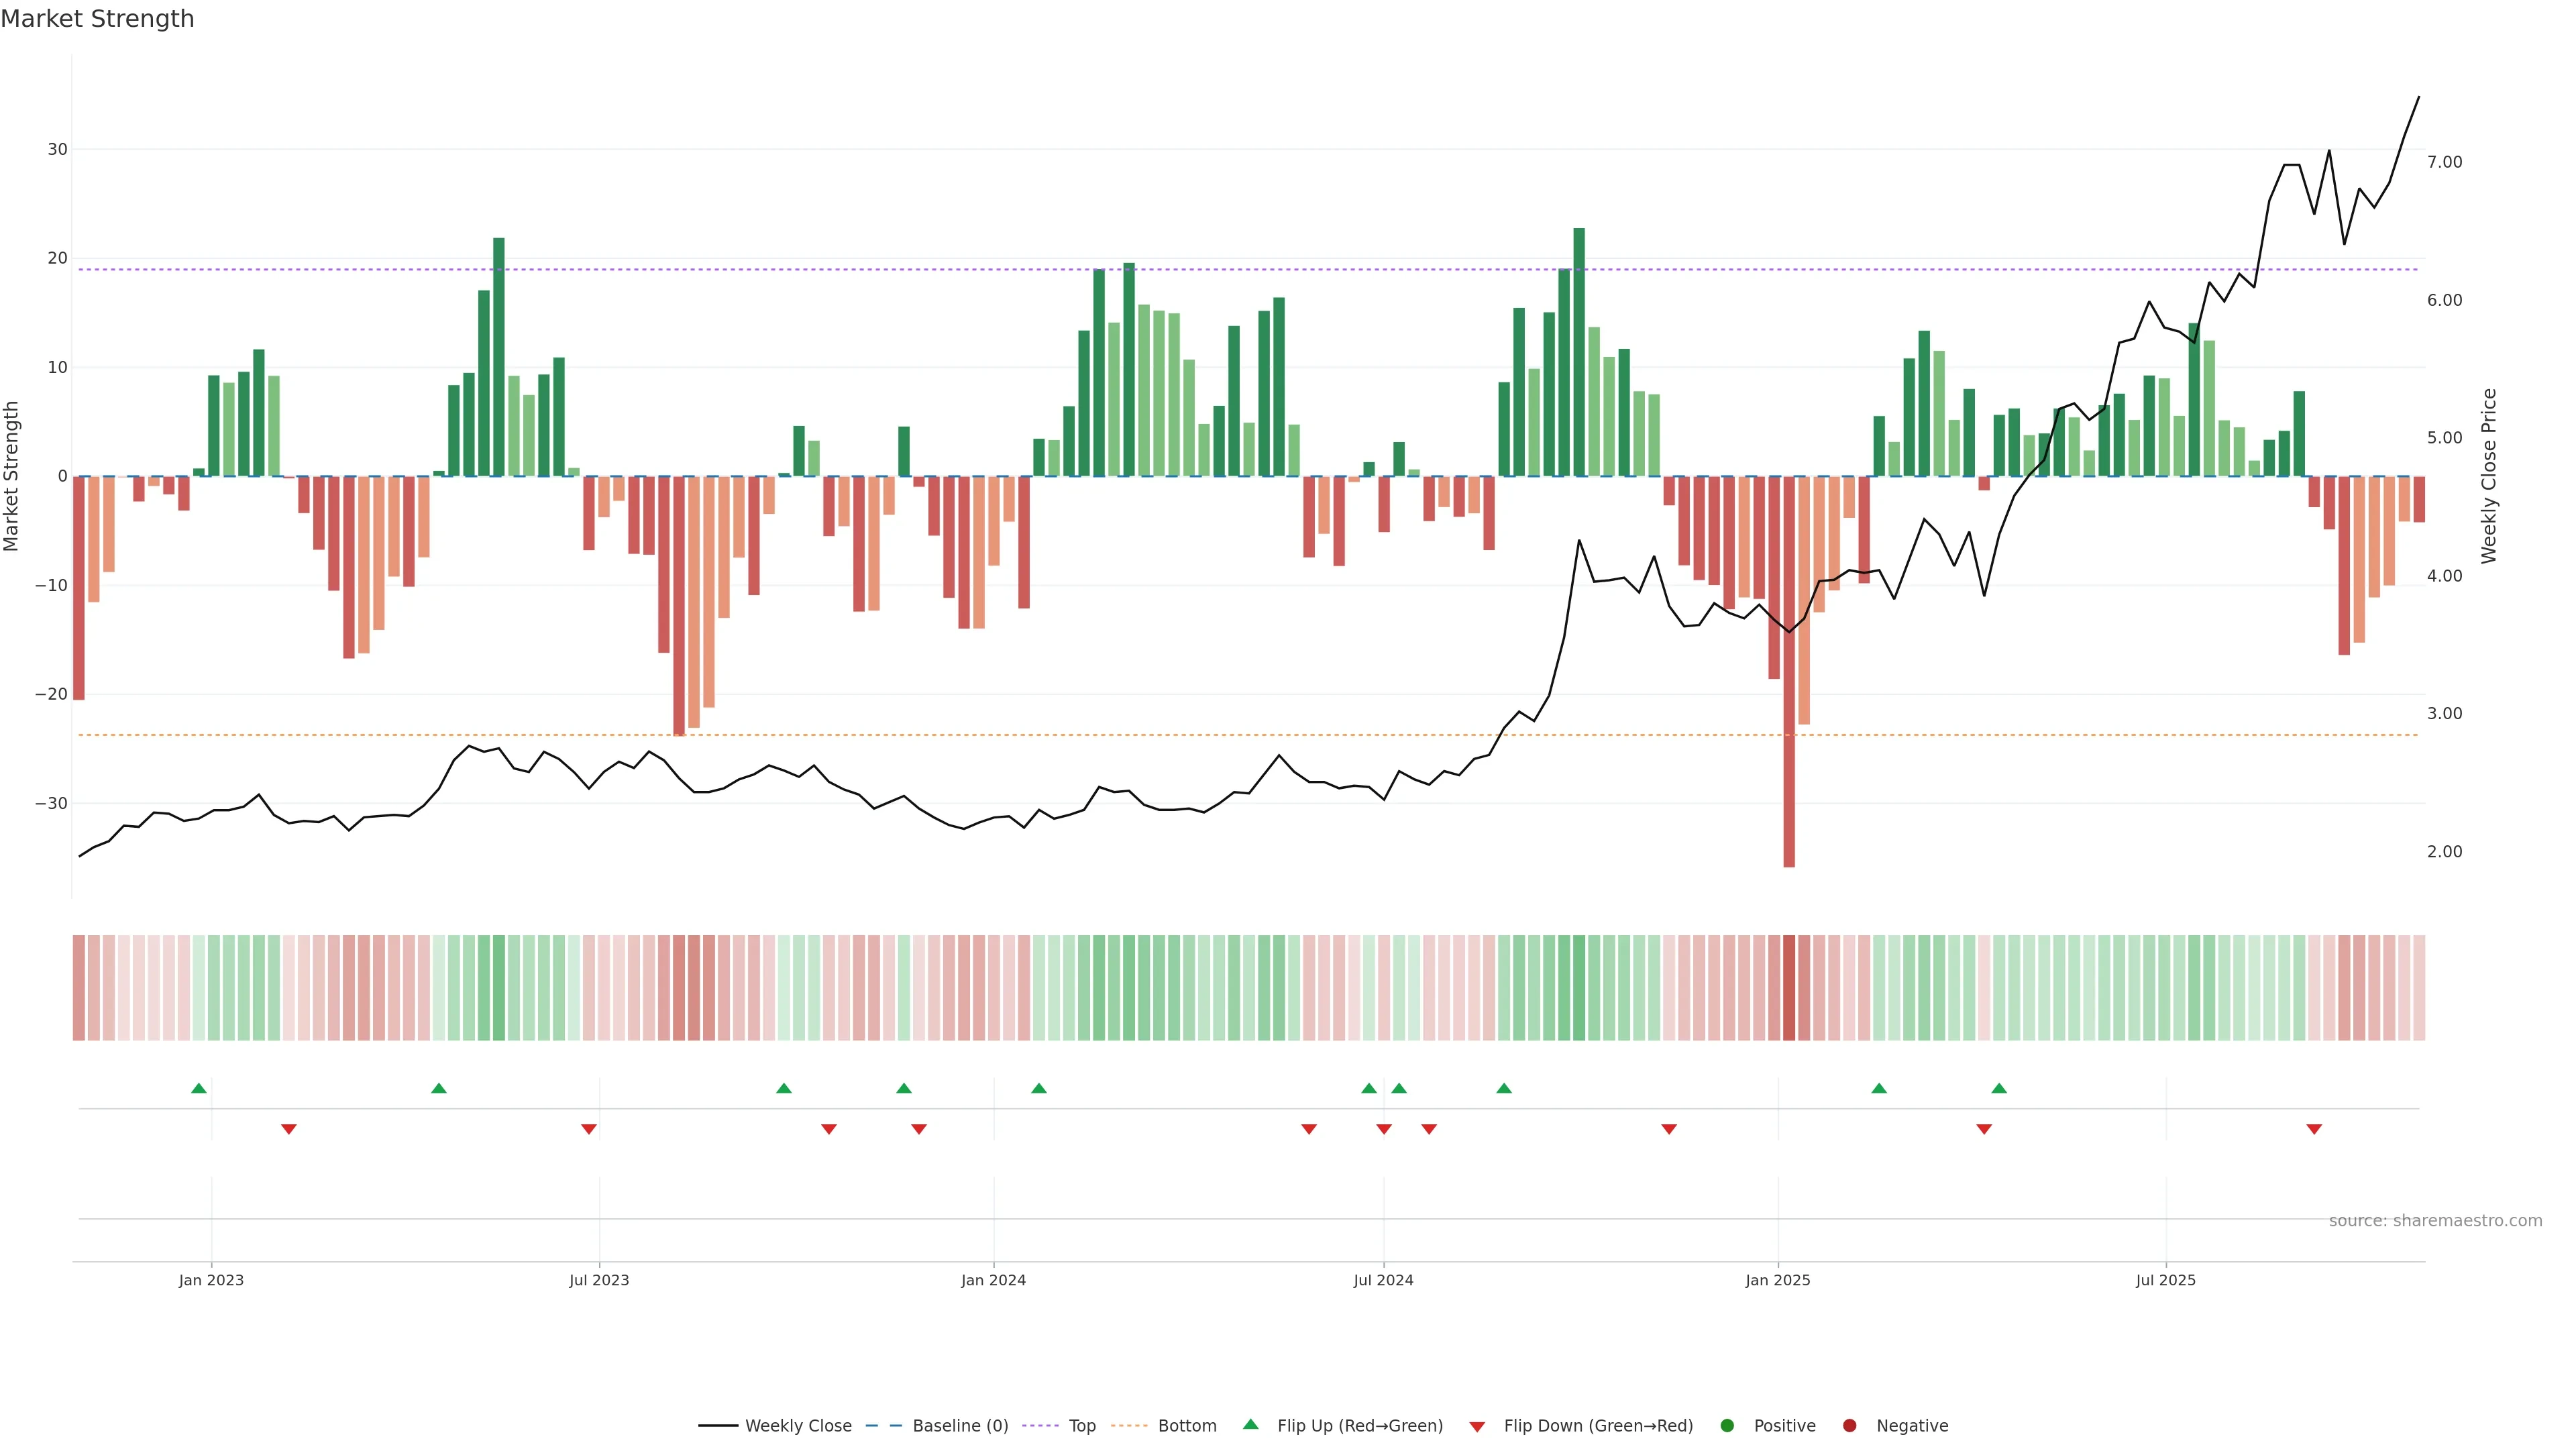Click the flip-up marker just after Jan 2024
The image size is (2576, 1449).
click(1039, 1088)
